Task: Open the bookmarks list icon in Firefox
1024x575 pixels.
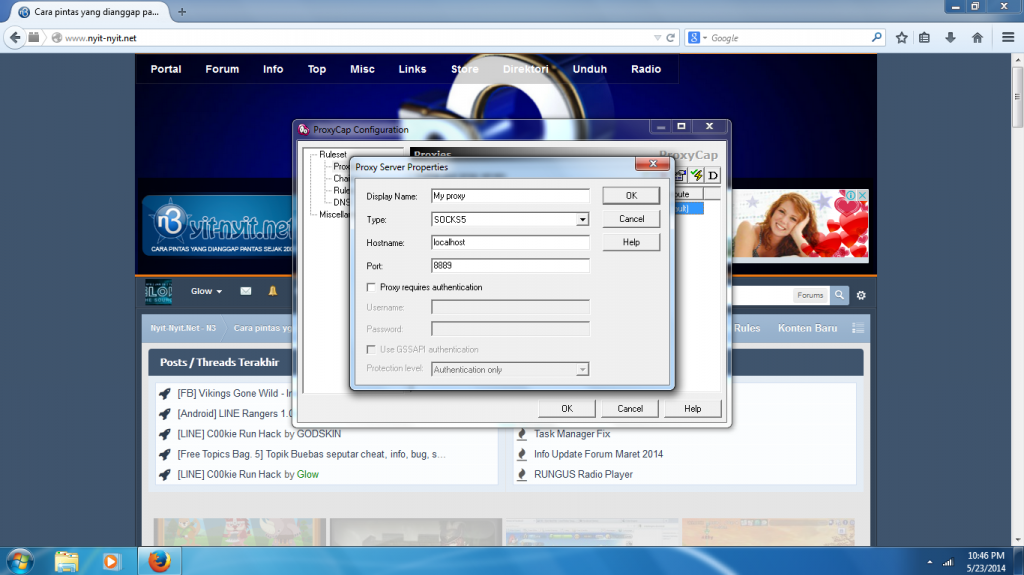Action: point(925,38)
